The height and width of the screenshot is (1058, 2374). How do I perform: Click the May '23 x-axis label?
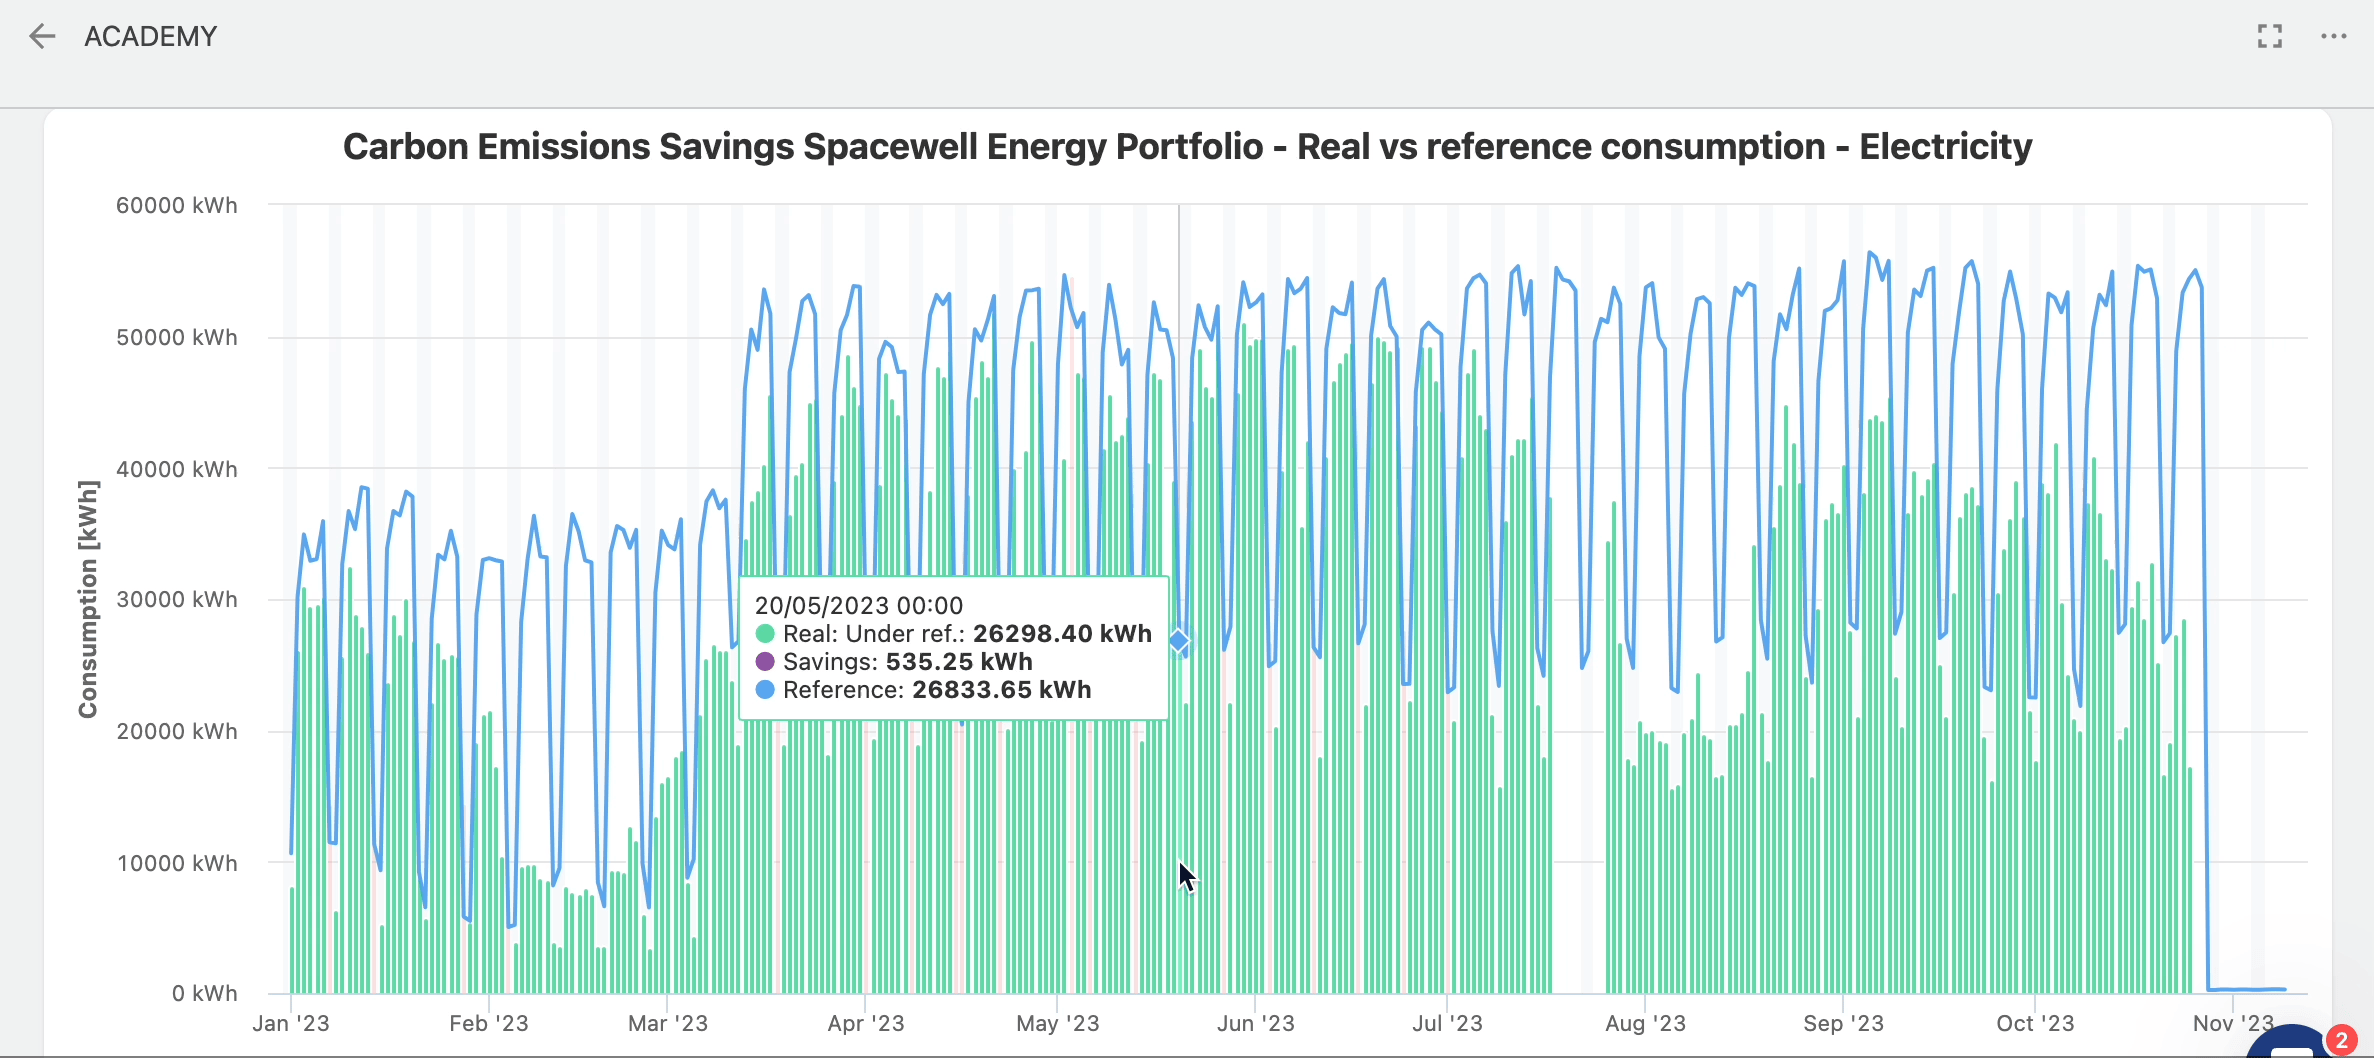click(x=1058, y=1024)
